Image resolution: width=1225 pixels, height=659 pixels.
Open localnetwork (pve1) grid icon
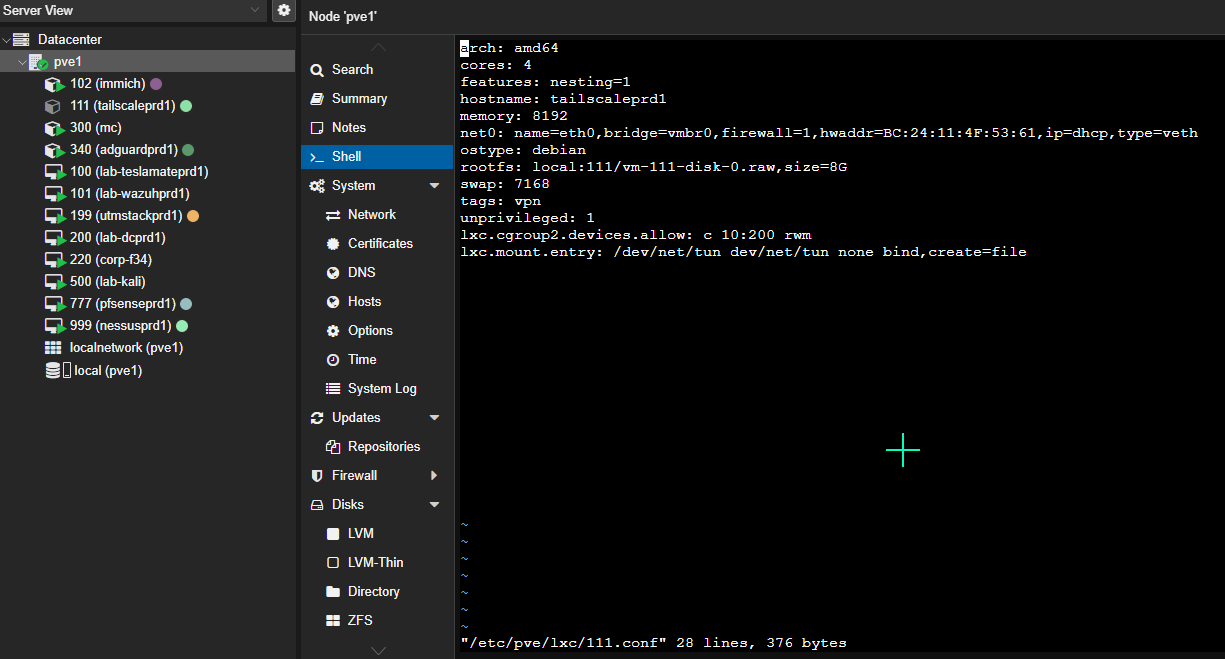54,348
